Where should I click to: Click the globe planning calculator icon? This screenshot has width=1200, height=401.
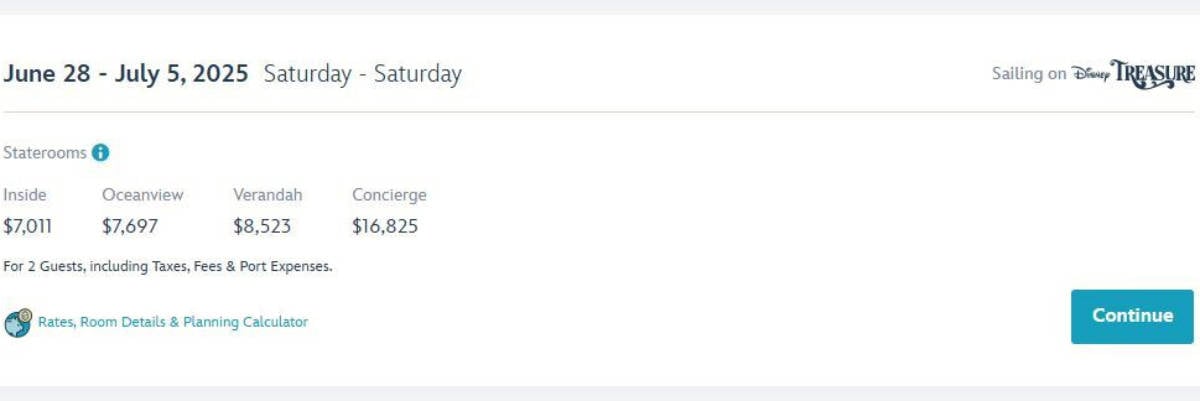(17, 323)
